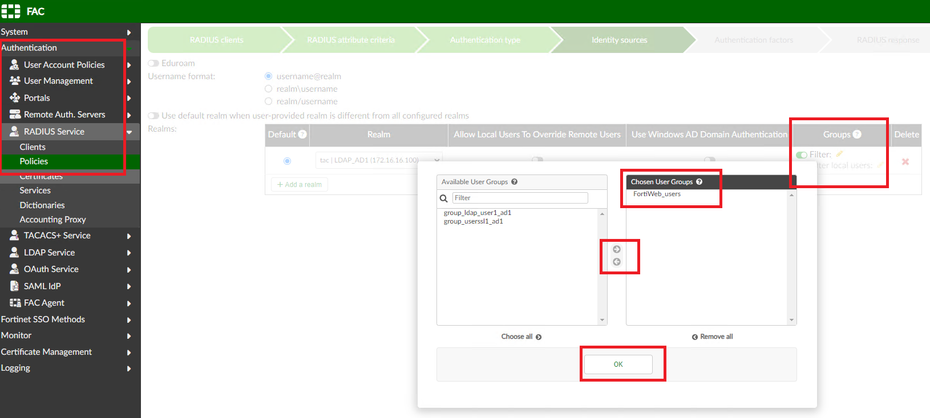Viewport: 930px width, 418px height.
Task: Click the LDAP Service icon
Action: (x=14, y=252)
